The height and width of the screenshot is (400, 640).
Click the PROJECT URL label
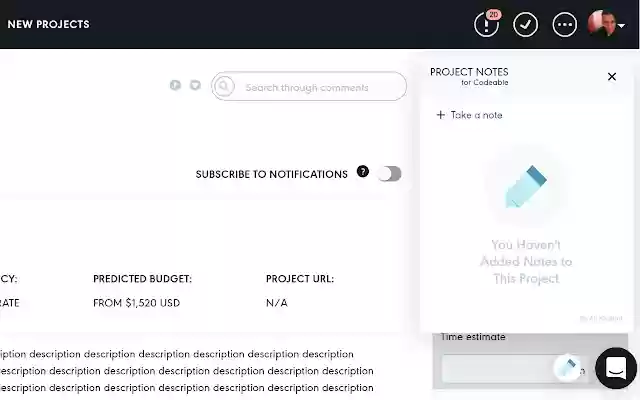click(300, 279)
